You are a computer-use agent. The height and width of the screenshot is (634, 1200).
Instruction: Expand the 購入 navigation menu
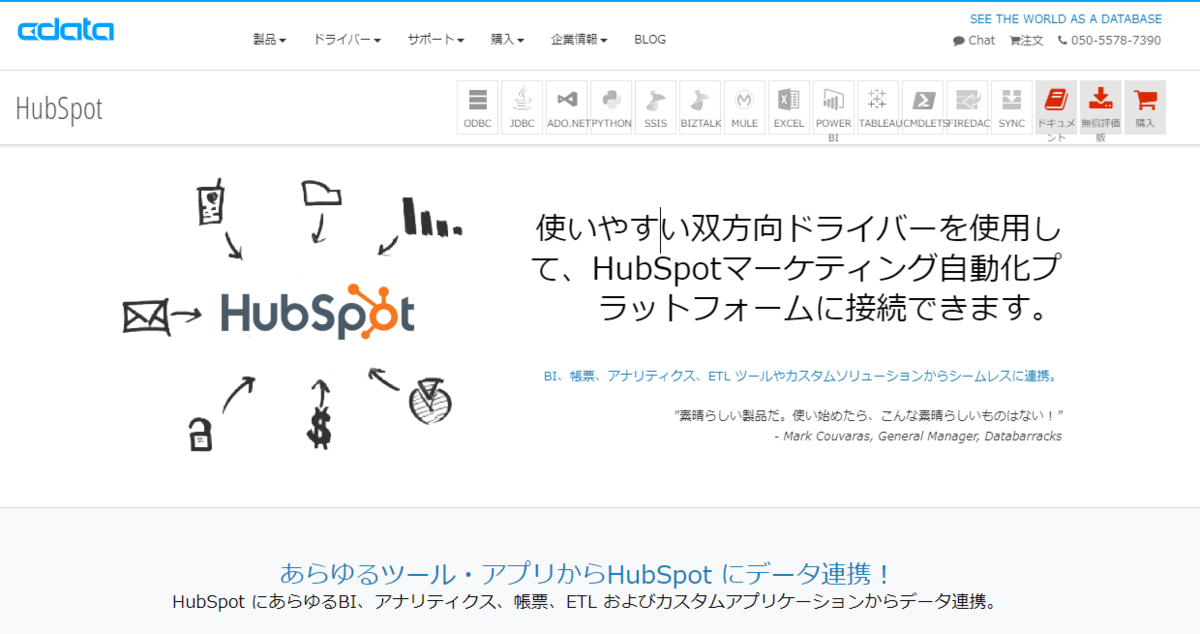point(508,40)
